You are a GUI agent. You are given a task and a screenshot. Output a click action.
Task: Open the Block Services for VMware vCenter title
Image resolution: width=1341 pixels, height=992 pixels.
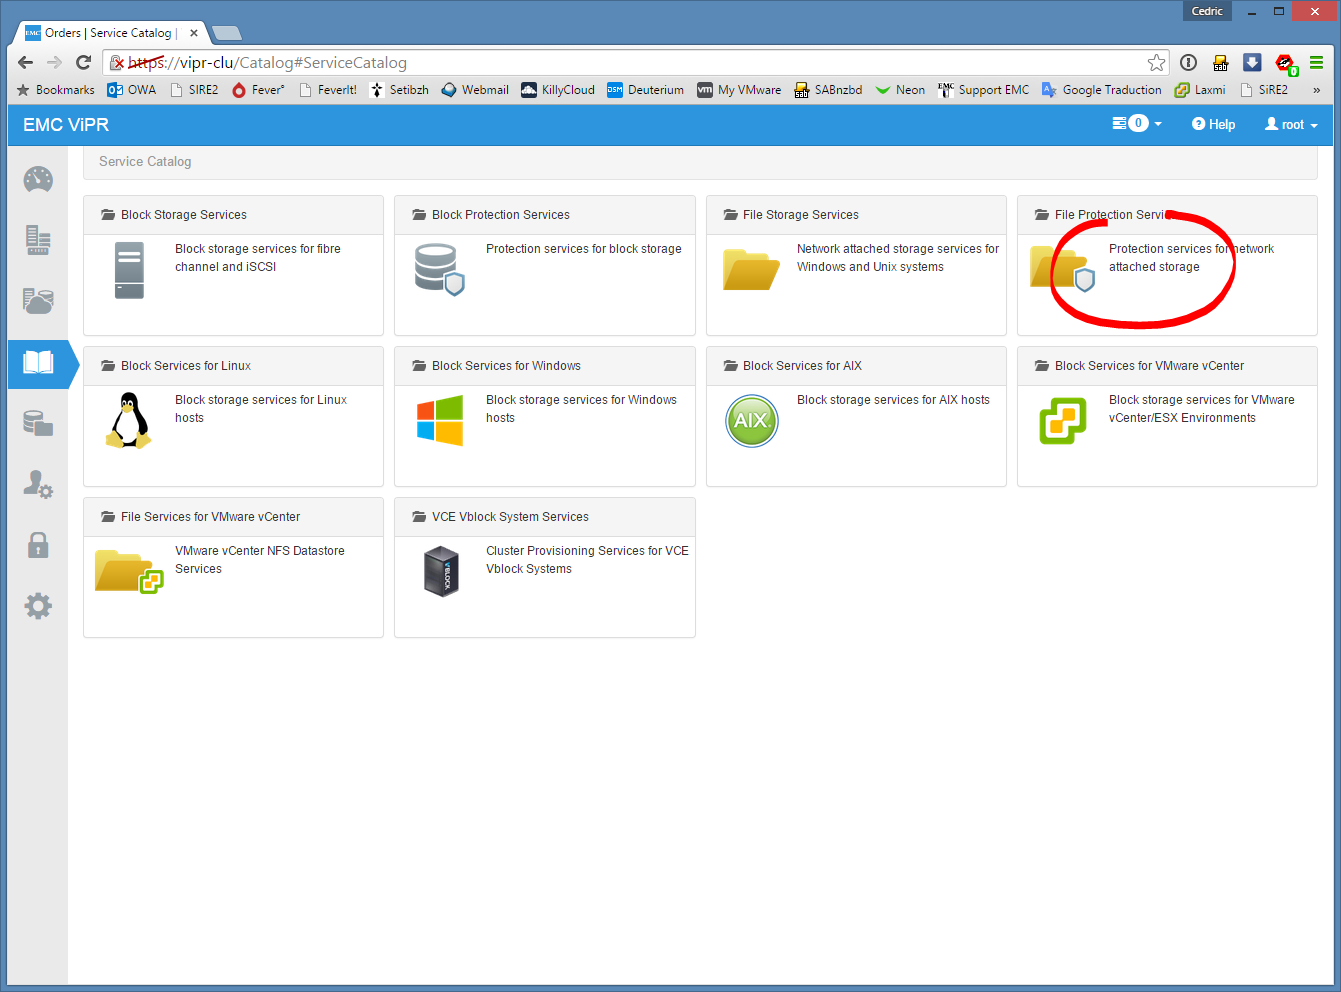coord(1150,366)
